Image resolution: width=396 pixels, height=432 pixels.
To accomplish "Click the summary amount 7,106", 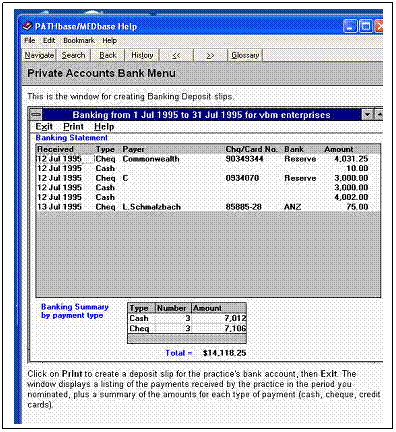I will click(235, 329).
